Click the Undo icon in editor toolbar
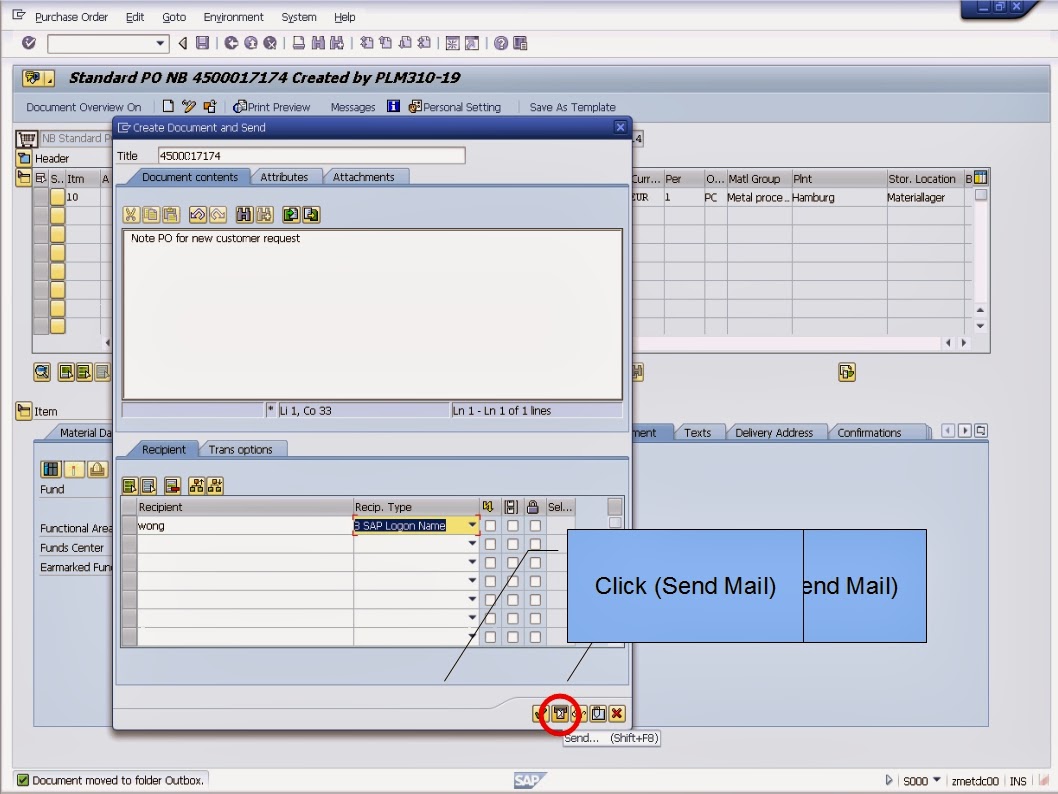This screenshot has height=794, width=1058. pyautogui.click(x=197, y=215)
